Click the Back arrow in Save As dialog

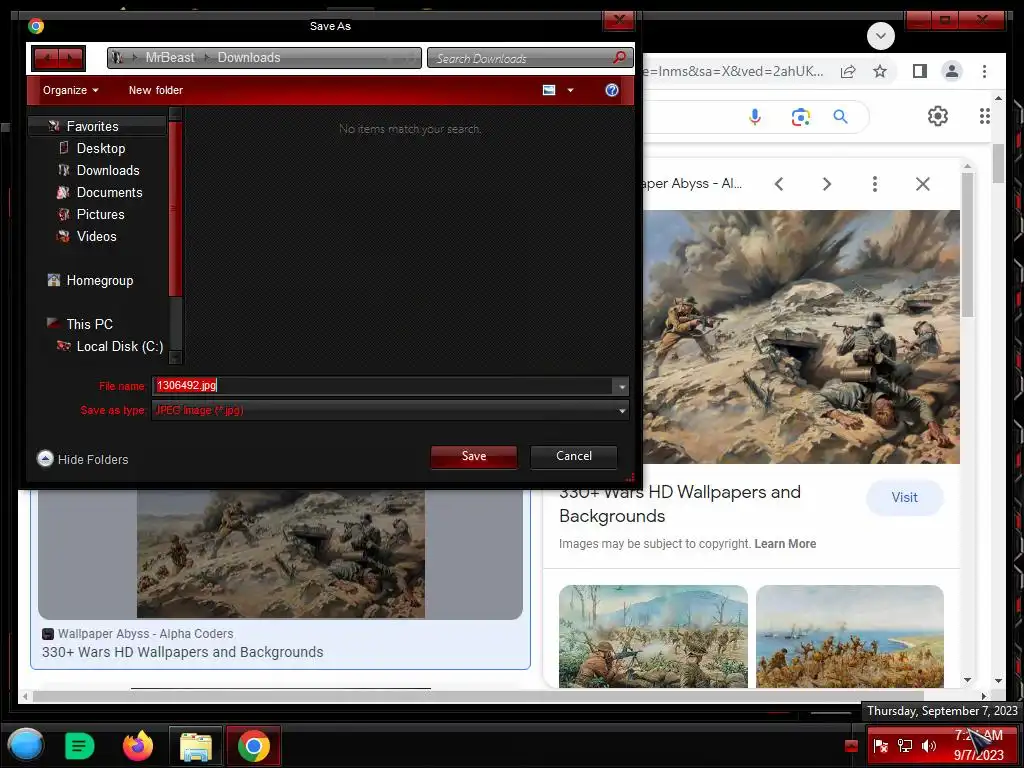coord(46,59)
